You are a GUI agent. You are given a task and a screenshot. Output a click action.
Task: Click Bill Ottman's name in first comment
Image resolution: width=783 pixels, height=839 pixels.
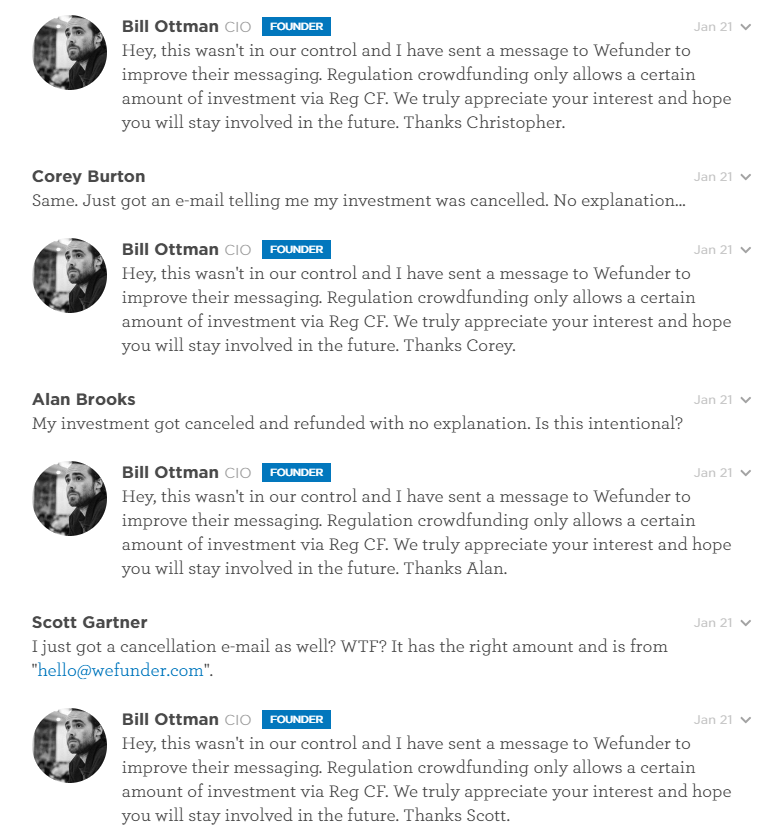[x=170, y=26]
